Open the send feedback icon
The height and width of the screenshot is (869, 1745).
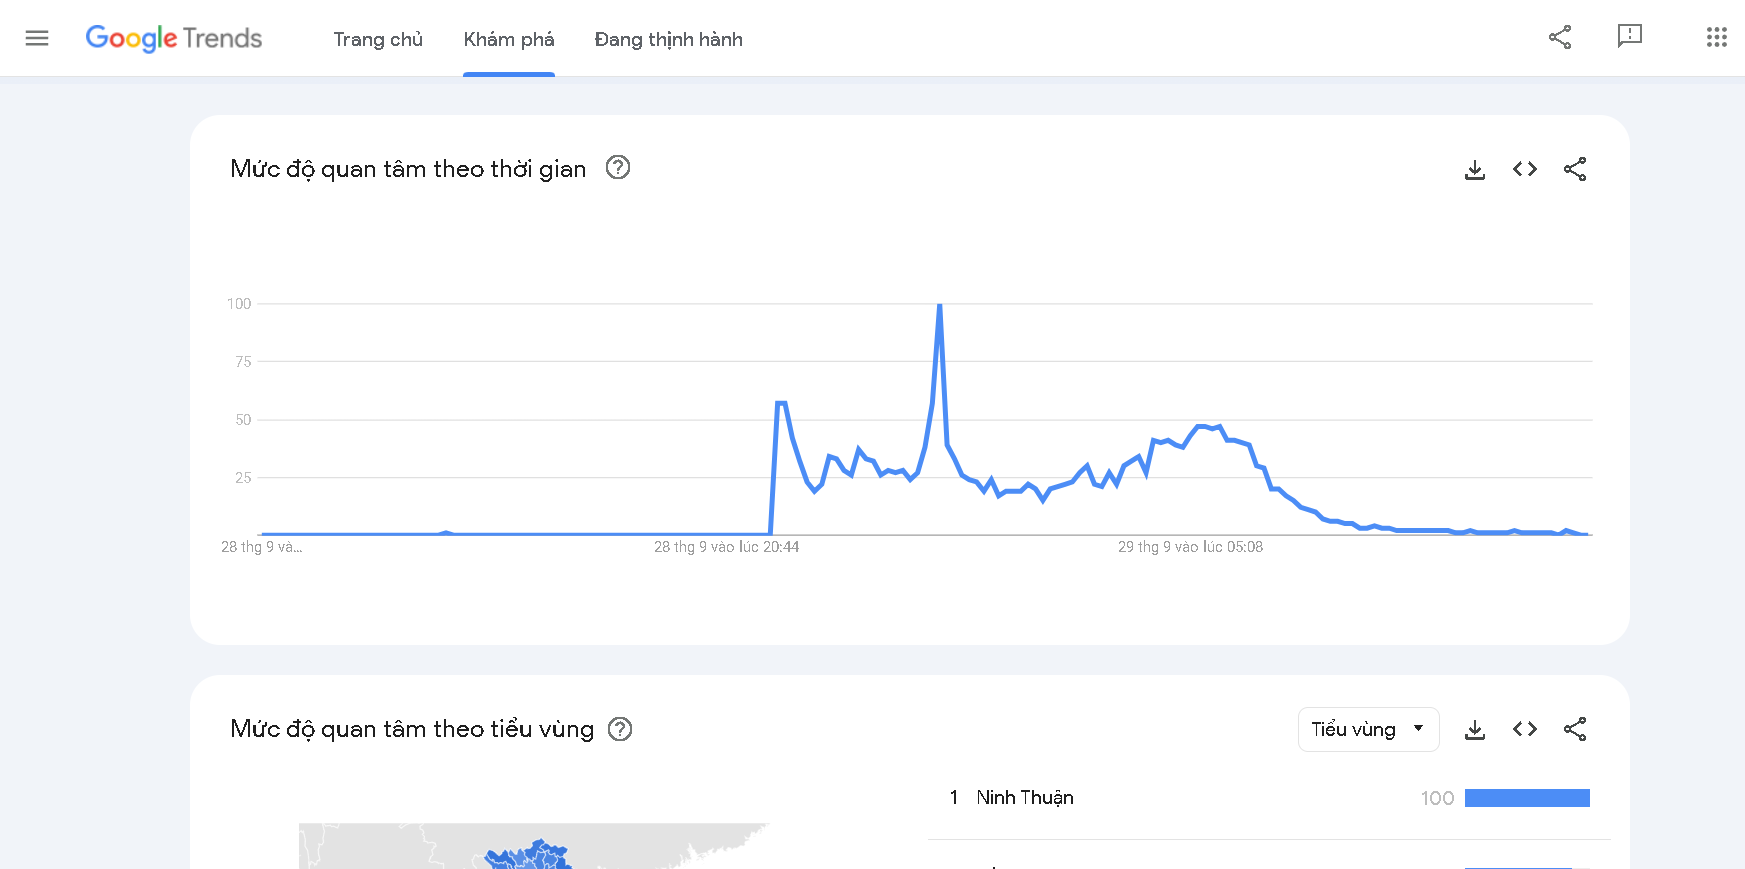coord(1630,37)
